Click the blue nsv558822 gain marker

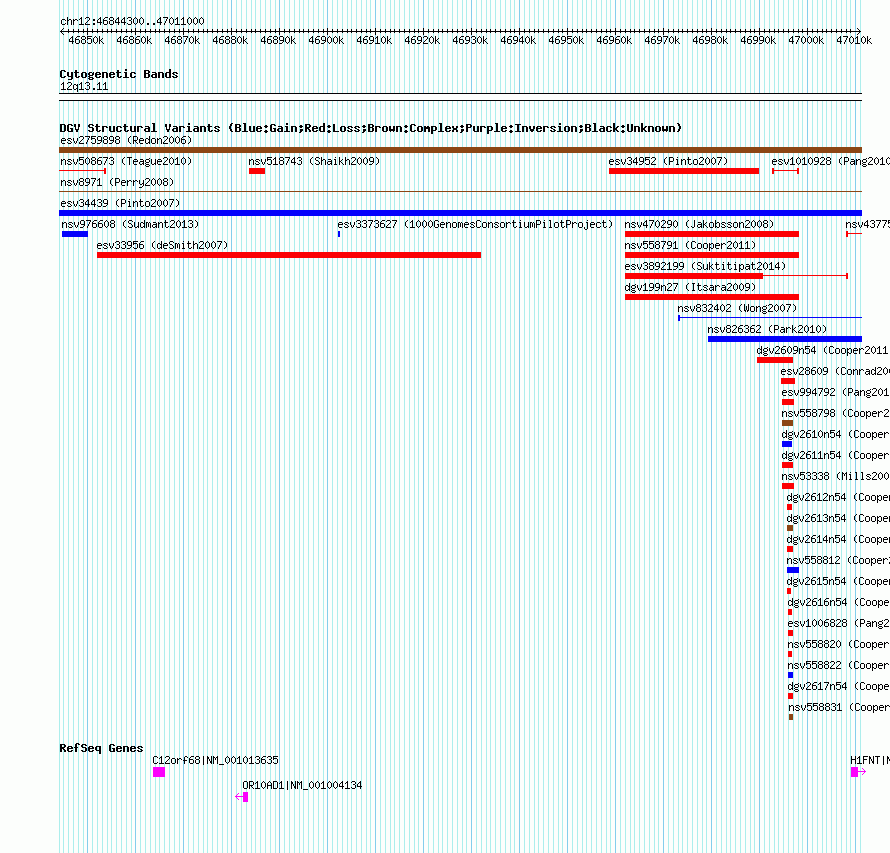point(791,675)
